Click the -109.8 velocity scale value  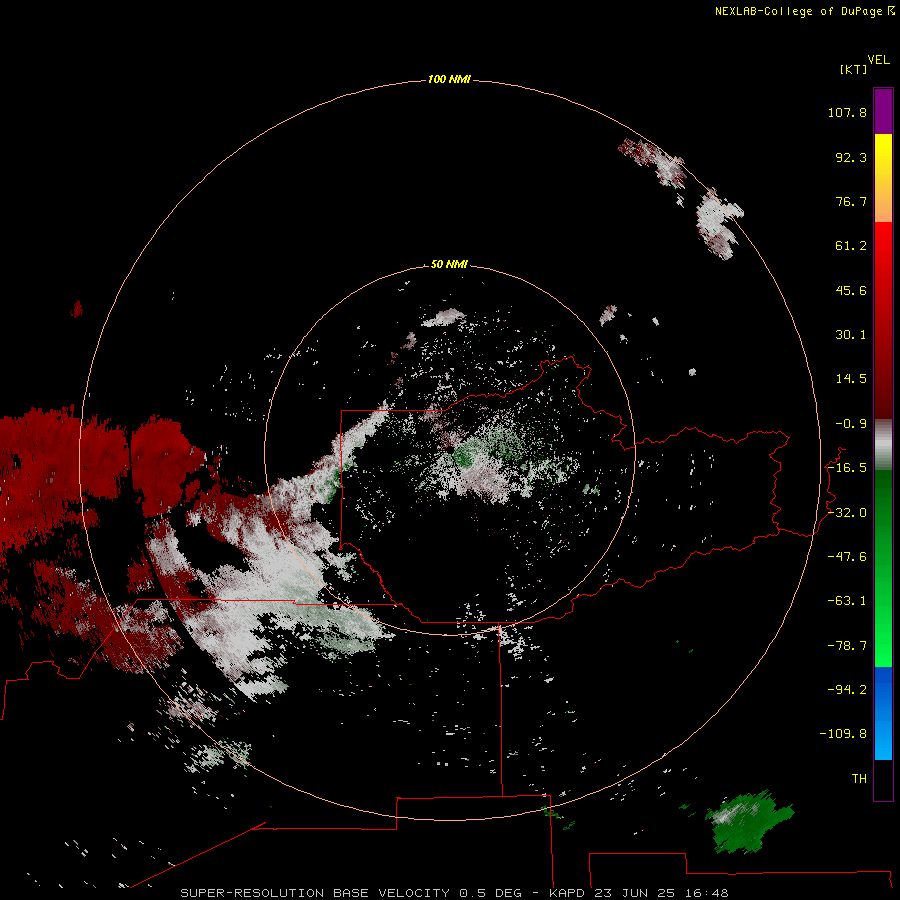click(843, 734)
